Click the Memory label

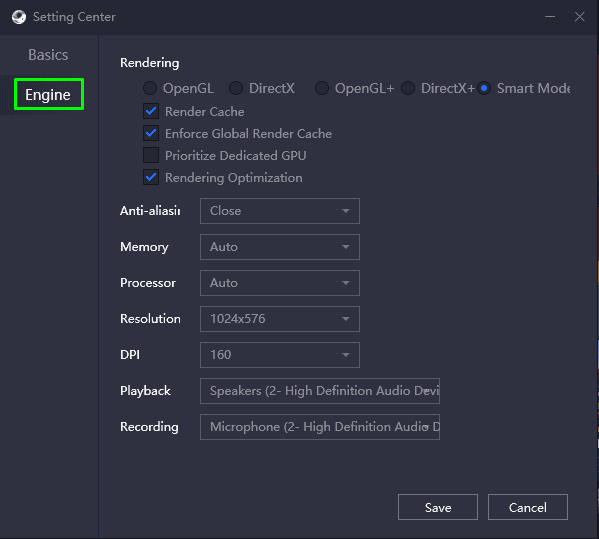144,247
